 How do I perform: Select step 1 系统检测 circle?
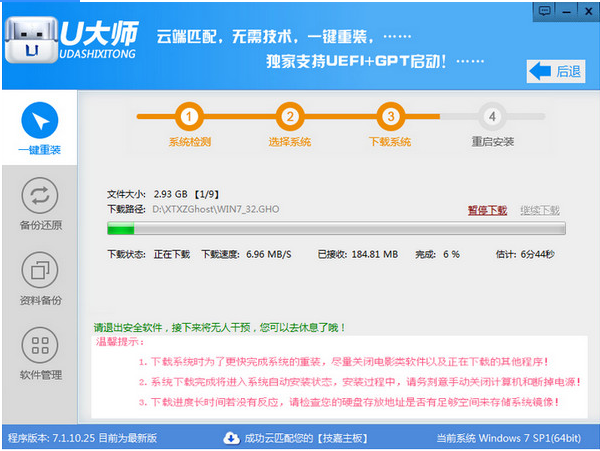coord(192,116)
